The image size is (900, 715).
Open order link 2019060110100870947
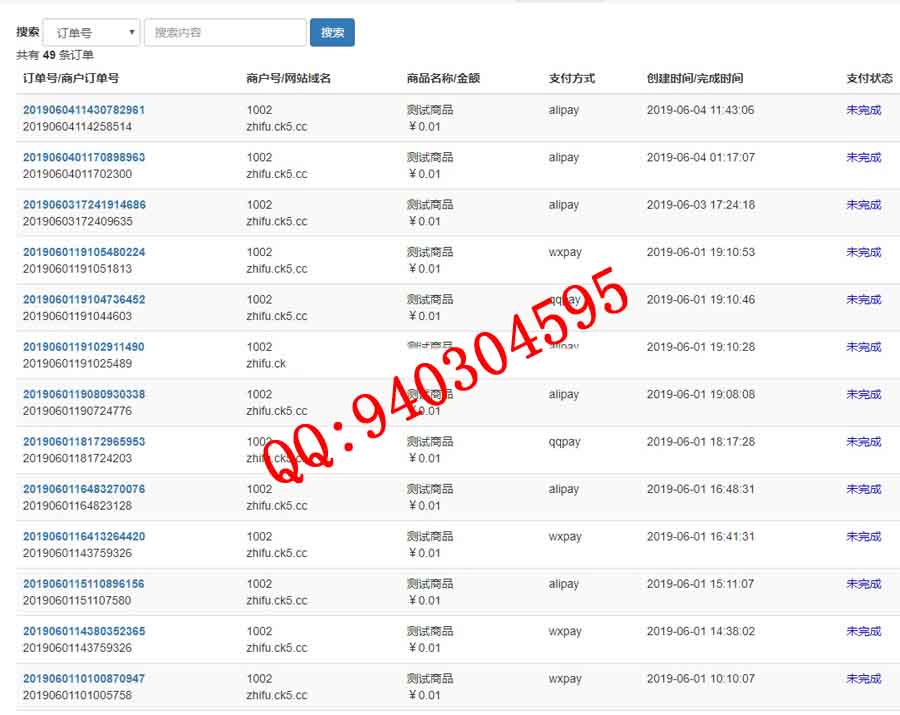click(x=84, y=678)
